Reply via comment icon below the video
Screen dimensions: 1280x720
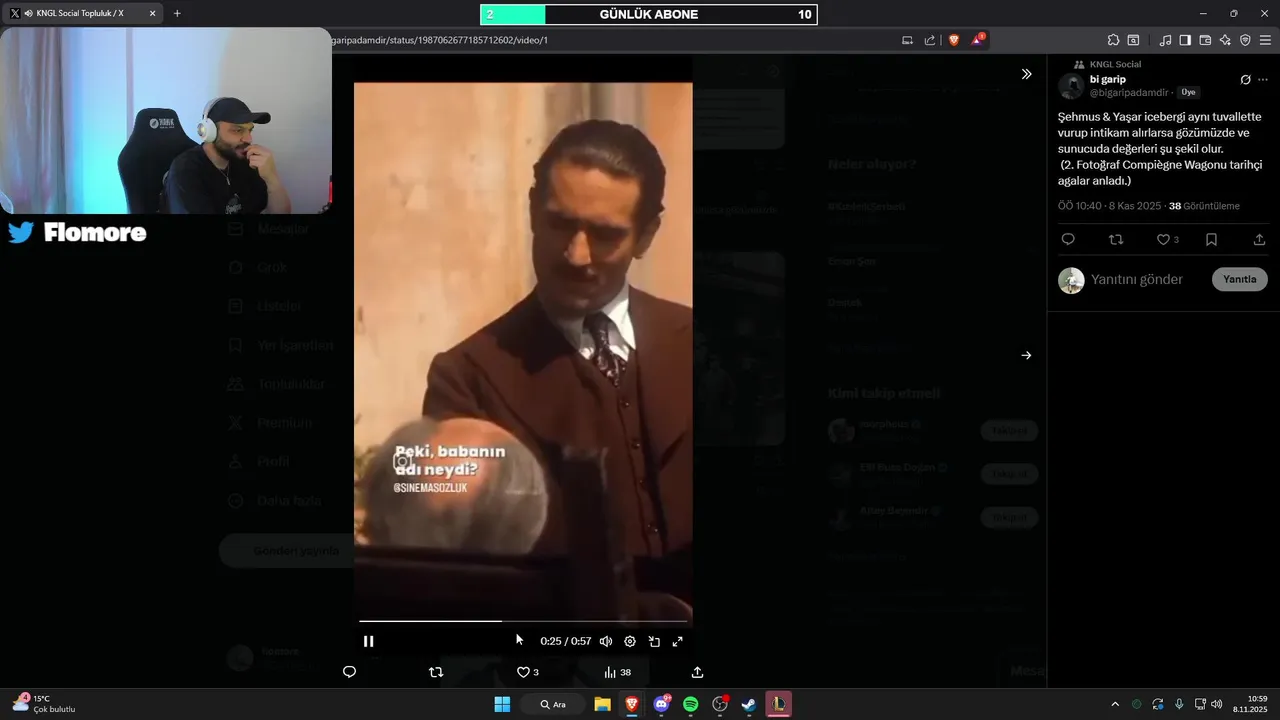coord(349,672)
